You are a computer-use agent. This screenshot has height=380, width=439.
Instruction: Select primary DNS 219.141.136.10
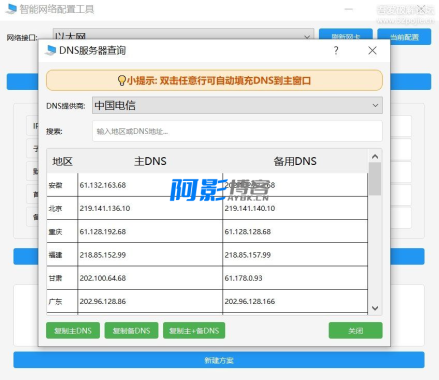[150, 208]
